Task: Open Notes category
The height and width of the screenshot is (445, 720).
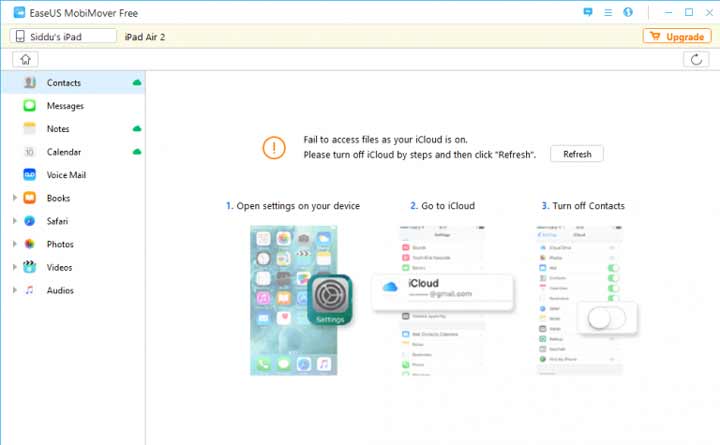Action: (x=73, y=129)
